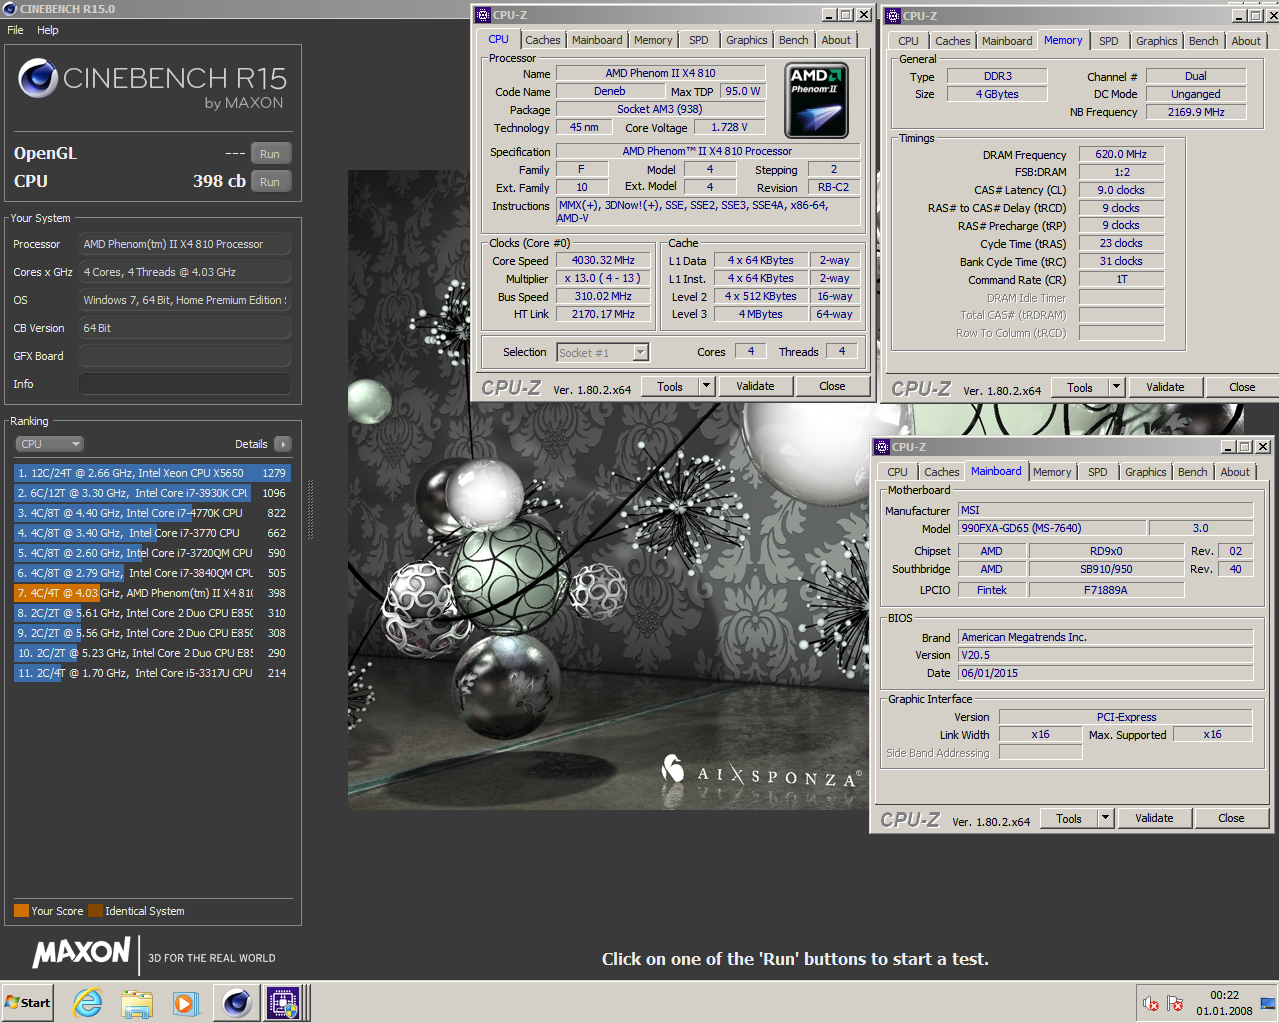This screenshot has width=1279, height=1023.
Task: Click the motherboard model 990FXA-GD65 field
Action: pyautogui.click(x=1051, y=528)
